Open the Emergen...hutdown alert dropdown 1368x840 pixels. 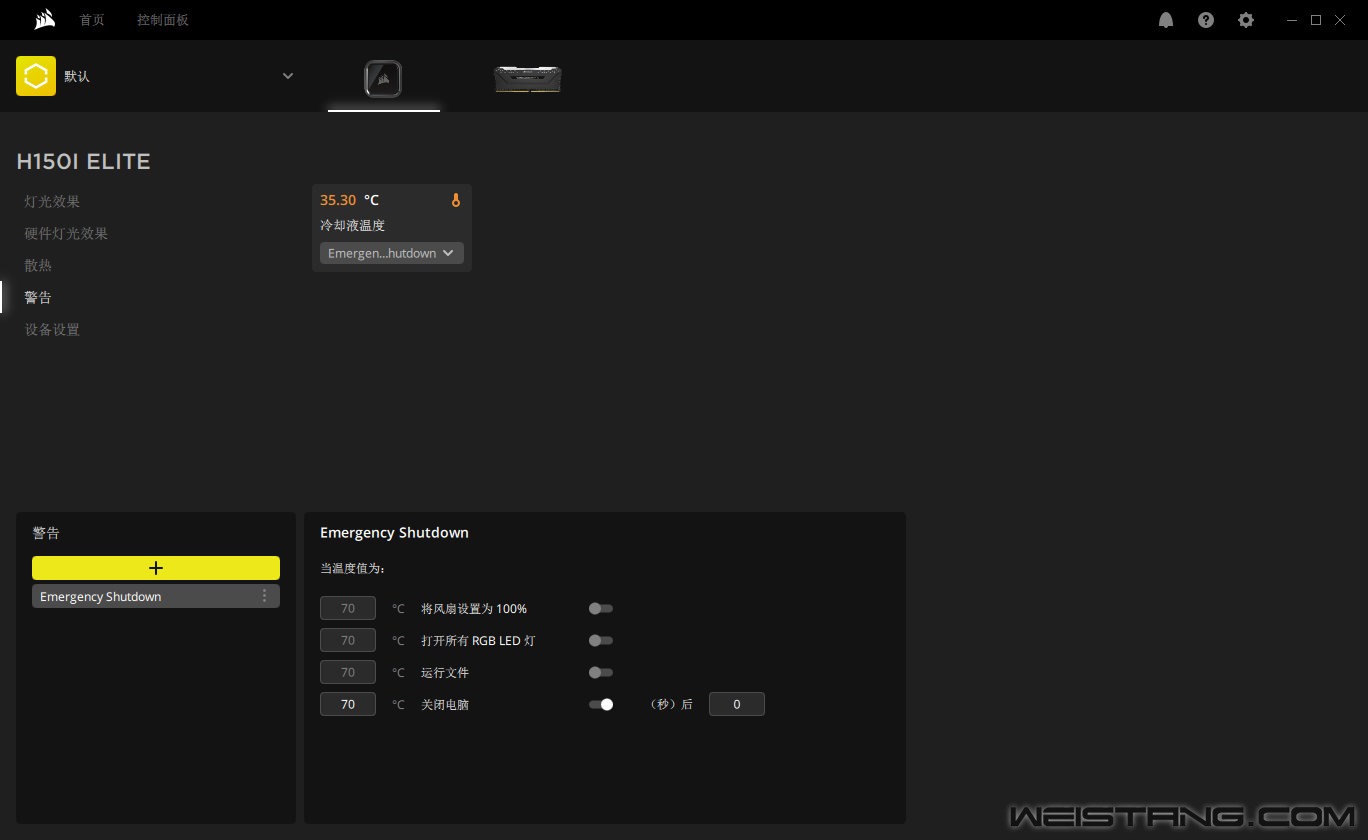(x=392, y=253)
